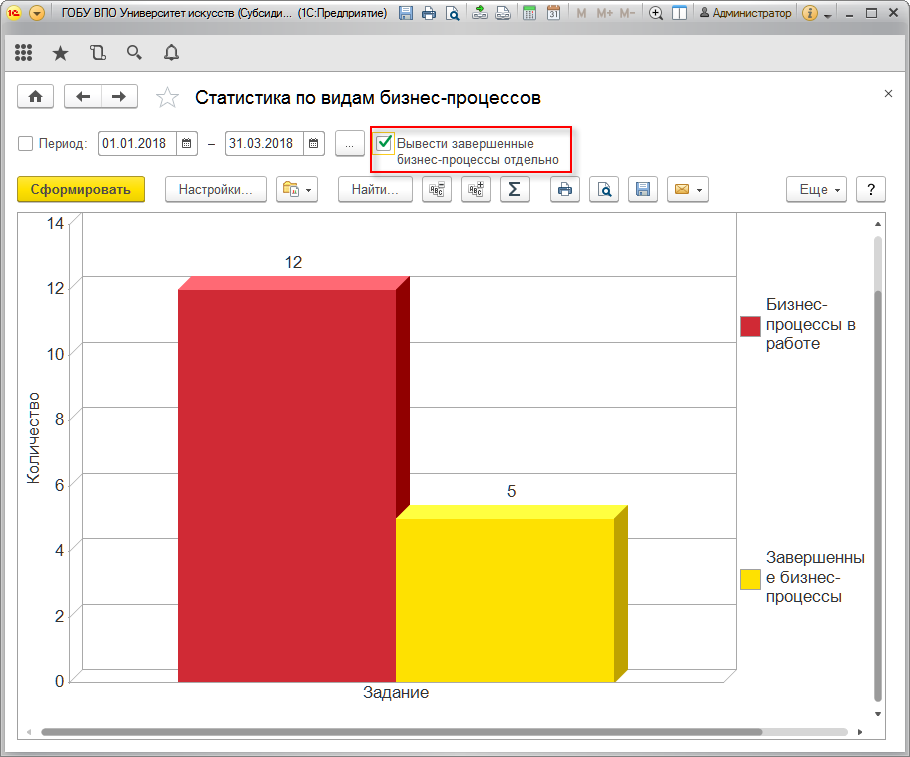This screenshot has width=910, height=757.
Task: Navigate forward with right arrow
Action: click(119, 96)
